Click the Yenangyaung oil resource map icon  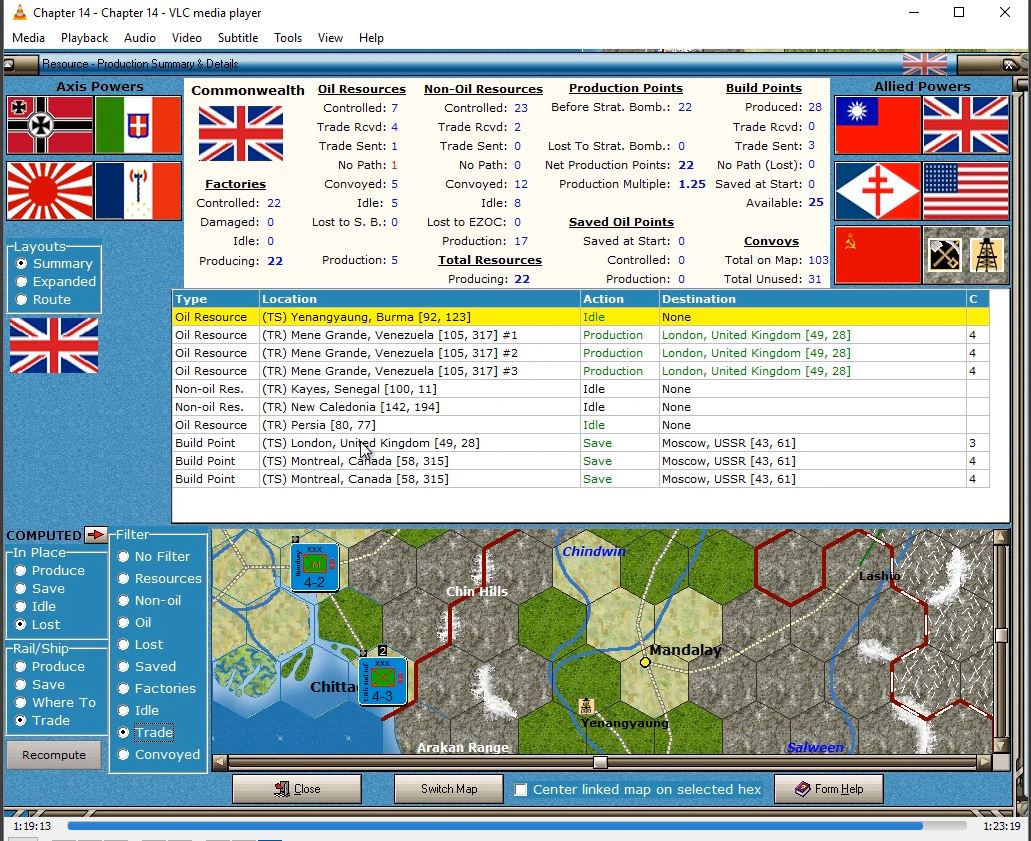tap(586, 706)
